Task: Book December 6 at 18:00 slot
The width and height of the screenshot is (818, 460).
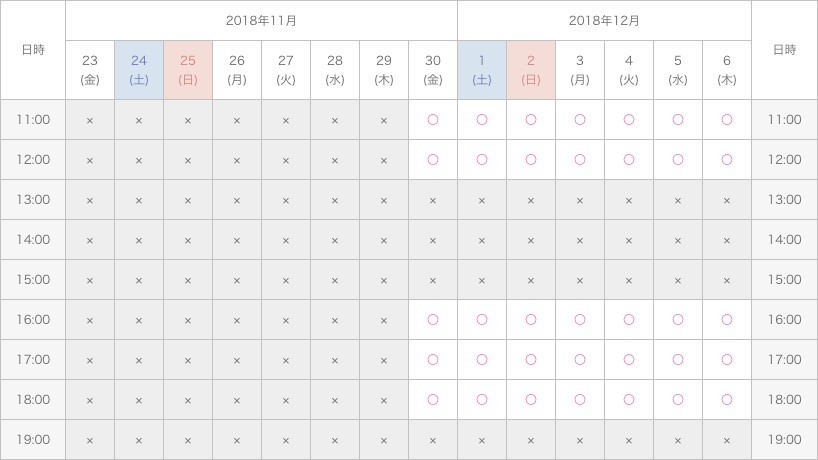Action: tap(727, 399)
